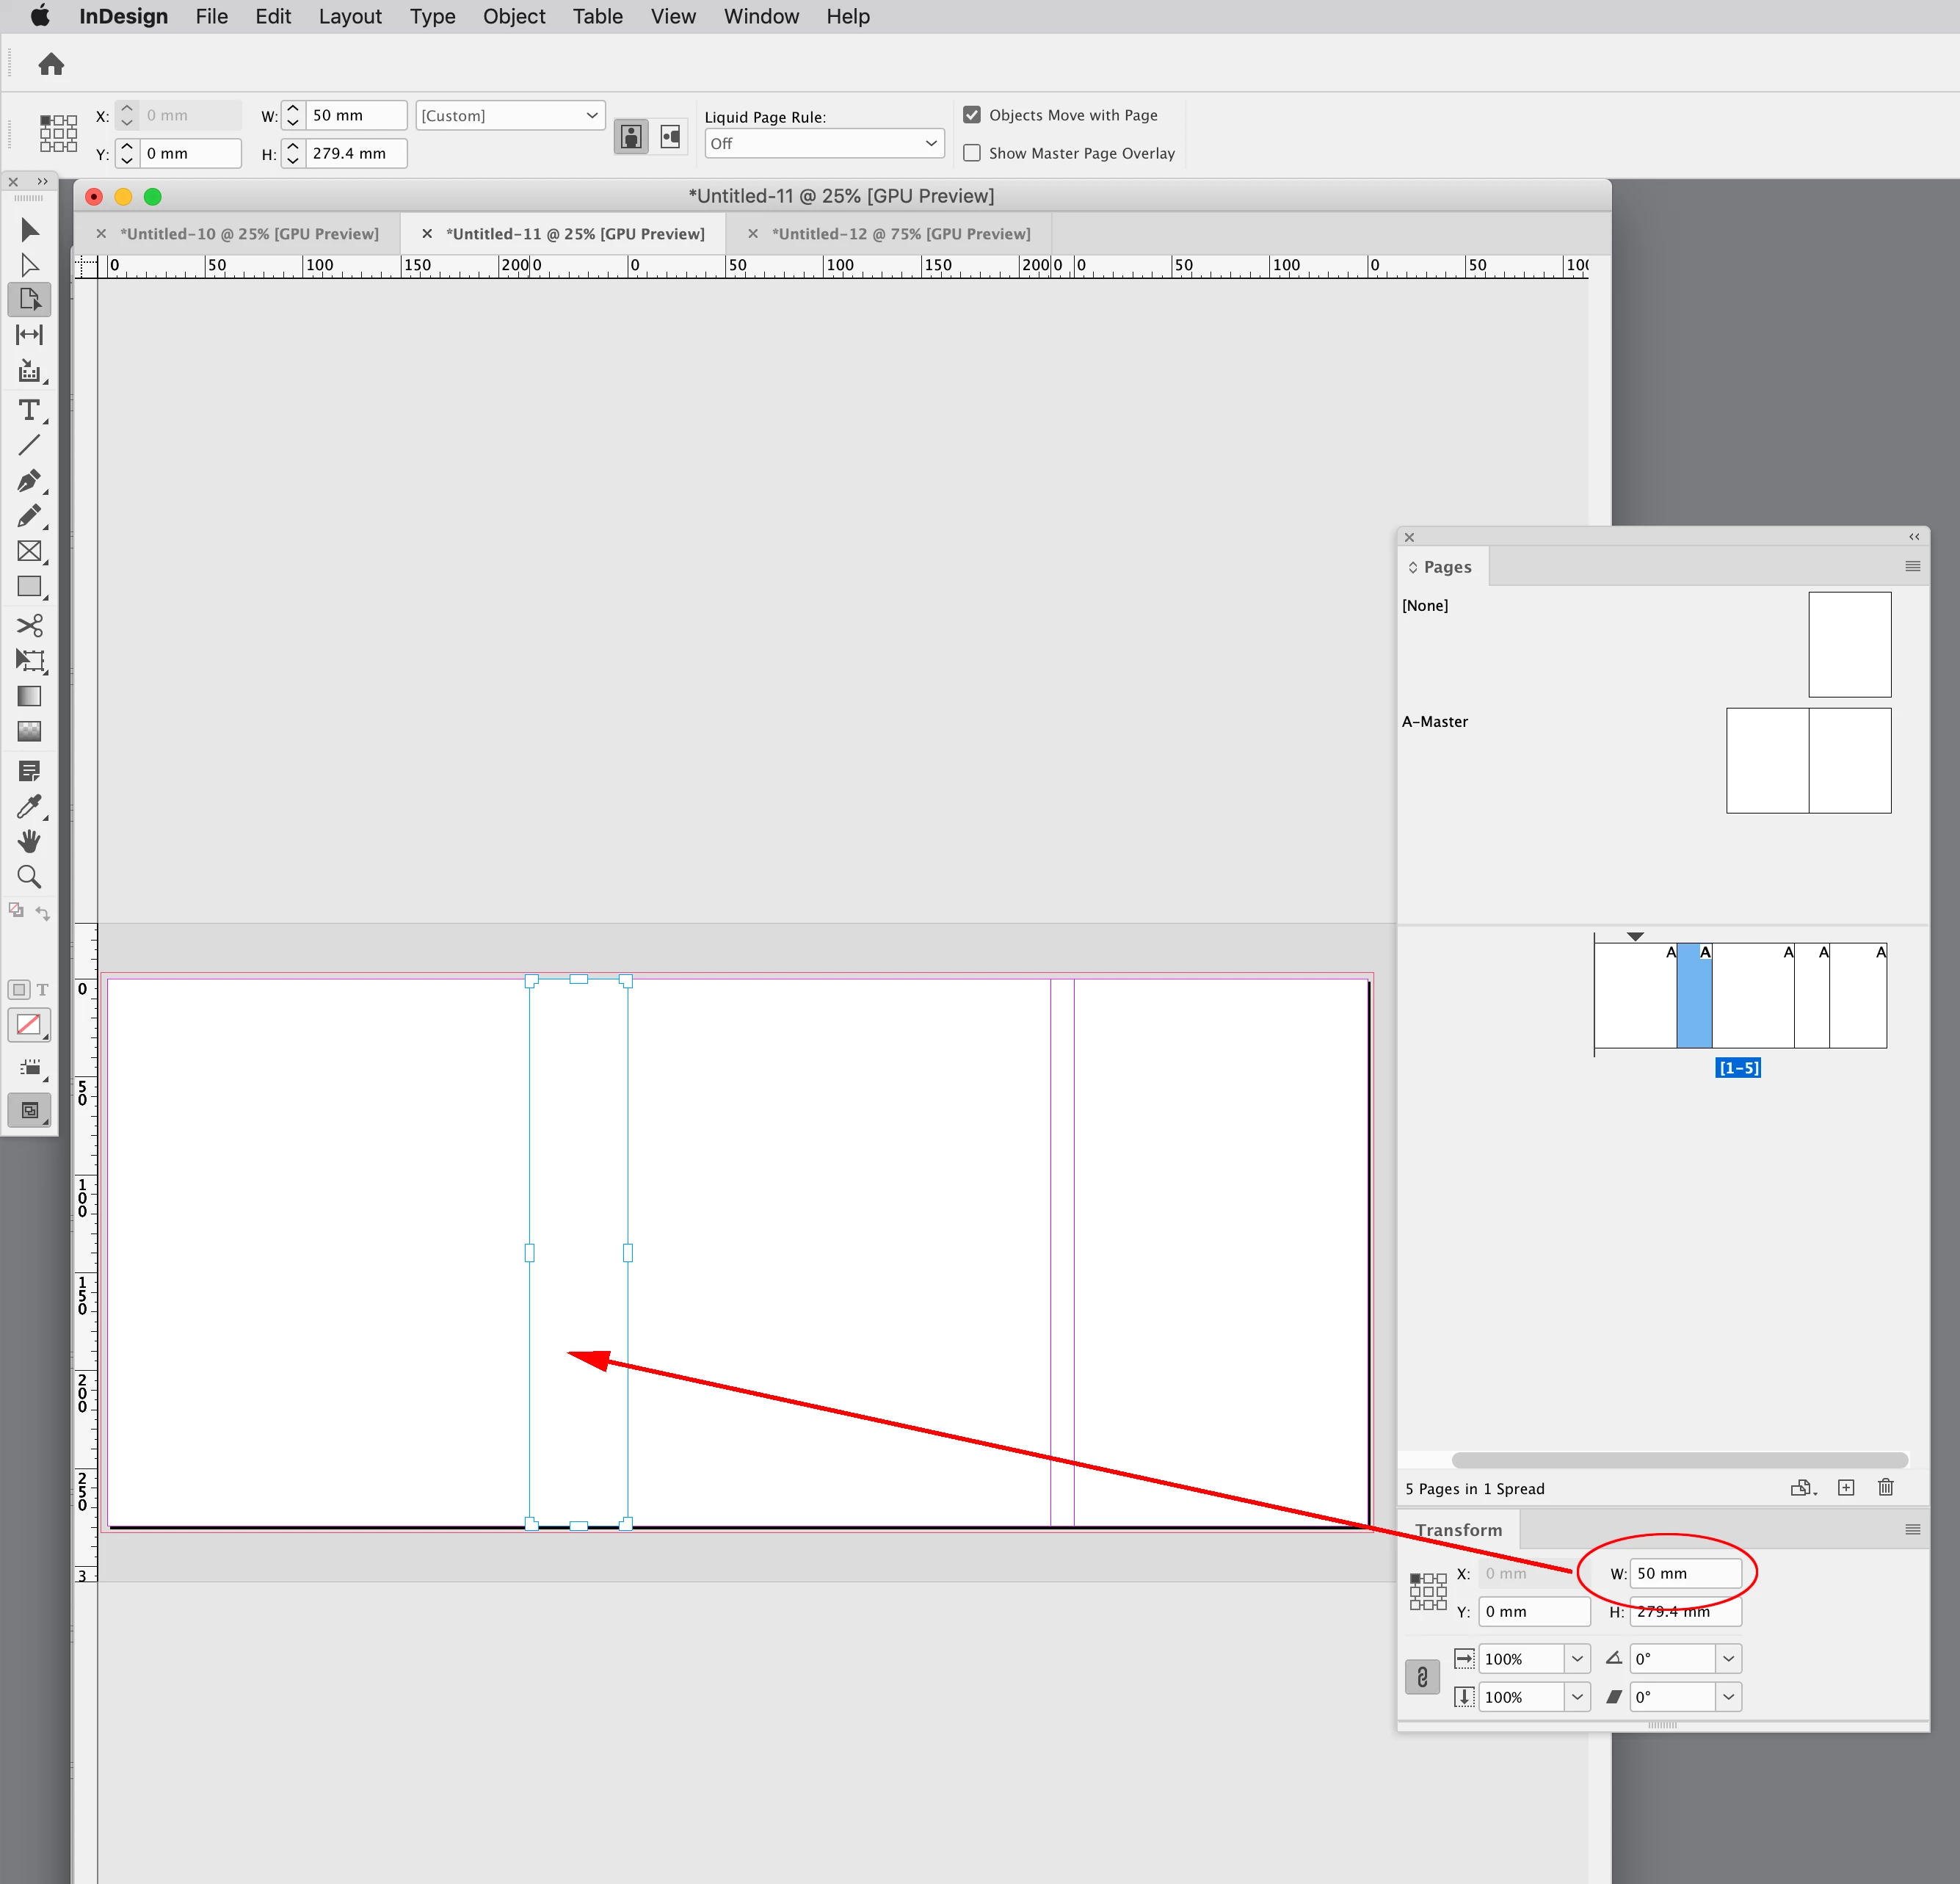This screenshot has width=1960, height=1884.
Task: Click create new page icon
Action: click(x=1846, y=1487)
